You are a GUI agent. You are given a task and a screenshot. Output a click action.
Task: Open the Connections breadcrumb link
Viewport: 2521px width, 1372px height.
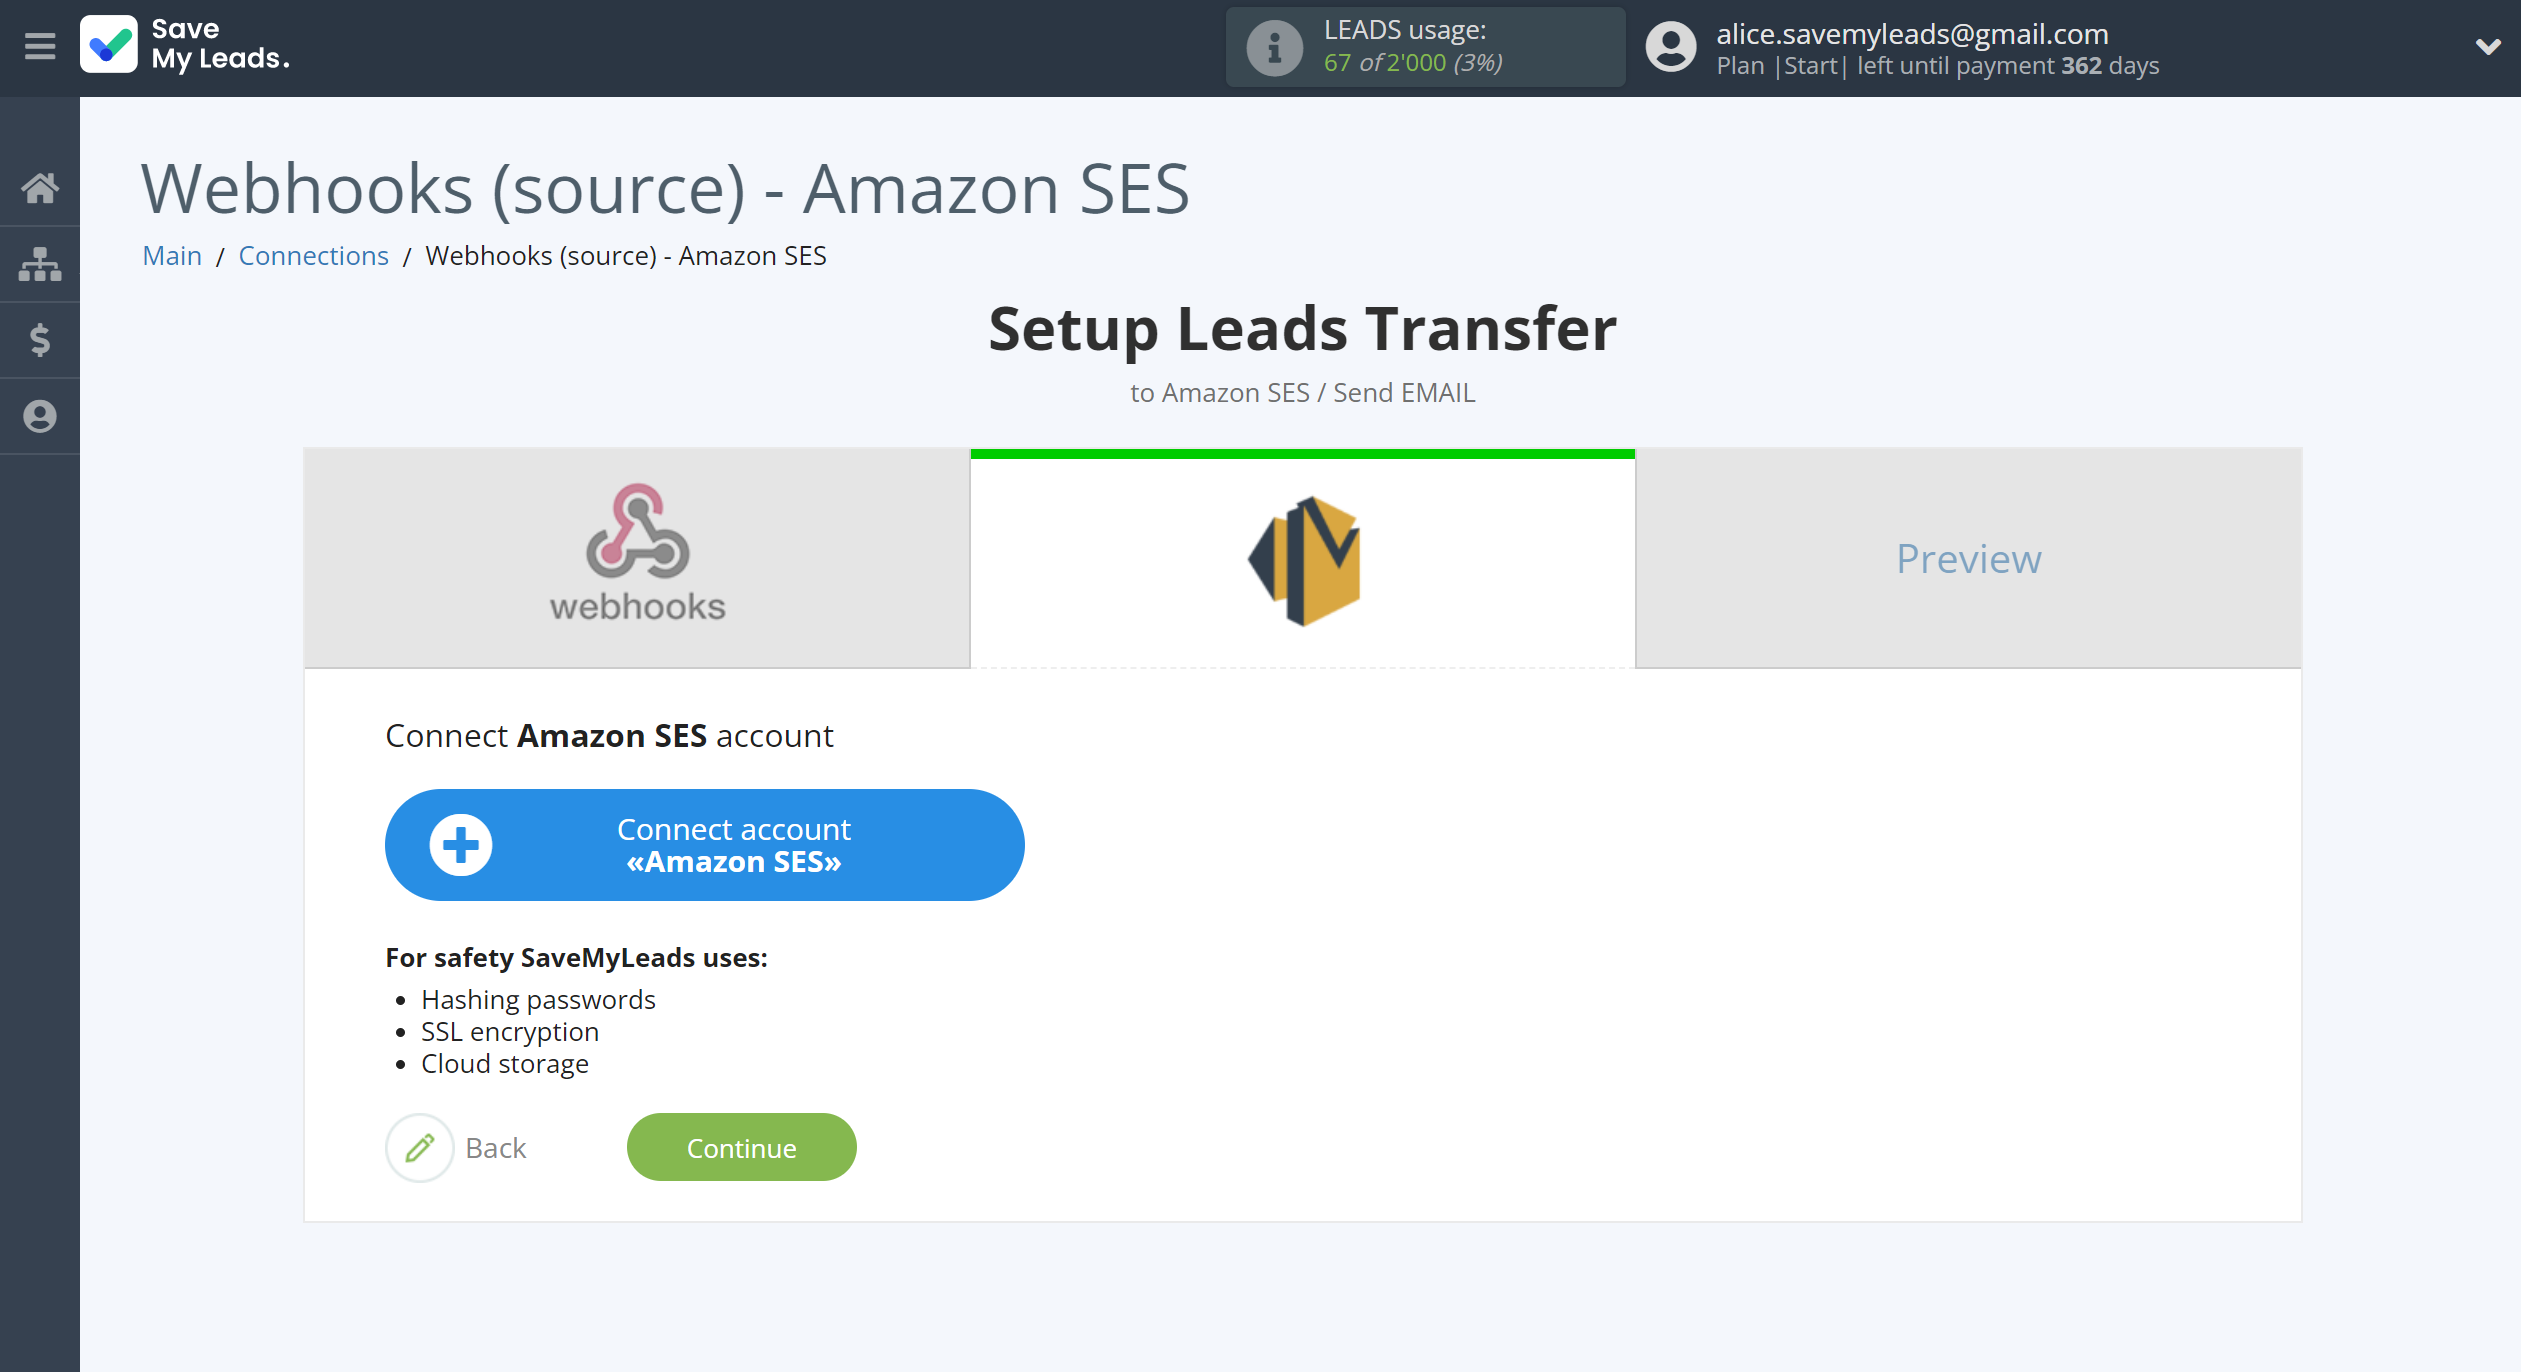pyautogui.click(x=311, y=255)
